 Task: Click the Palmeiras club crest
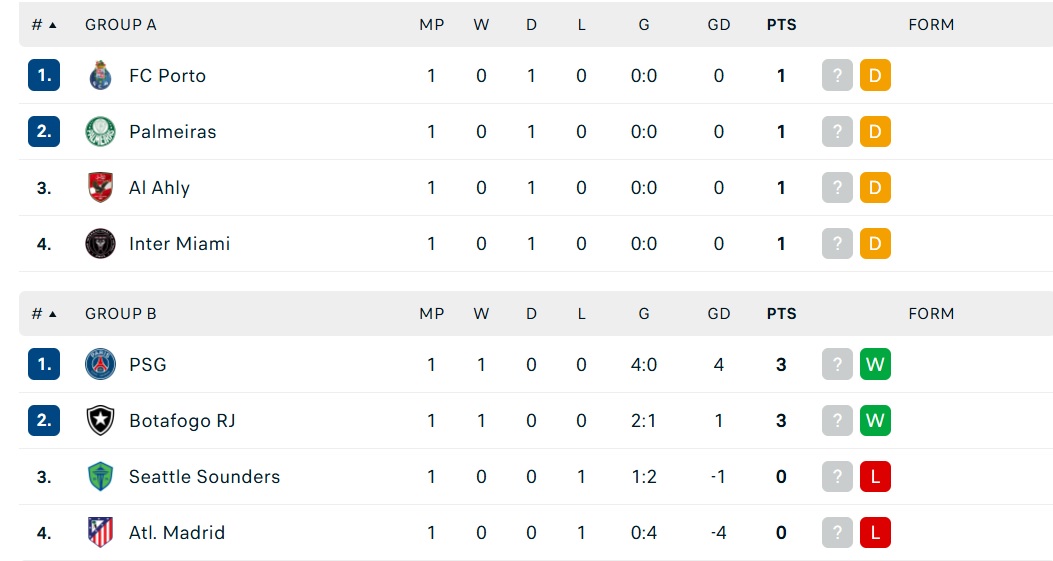[100, 131]
